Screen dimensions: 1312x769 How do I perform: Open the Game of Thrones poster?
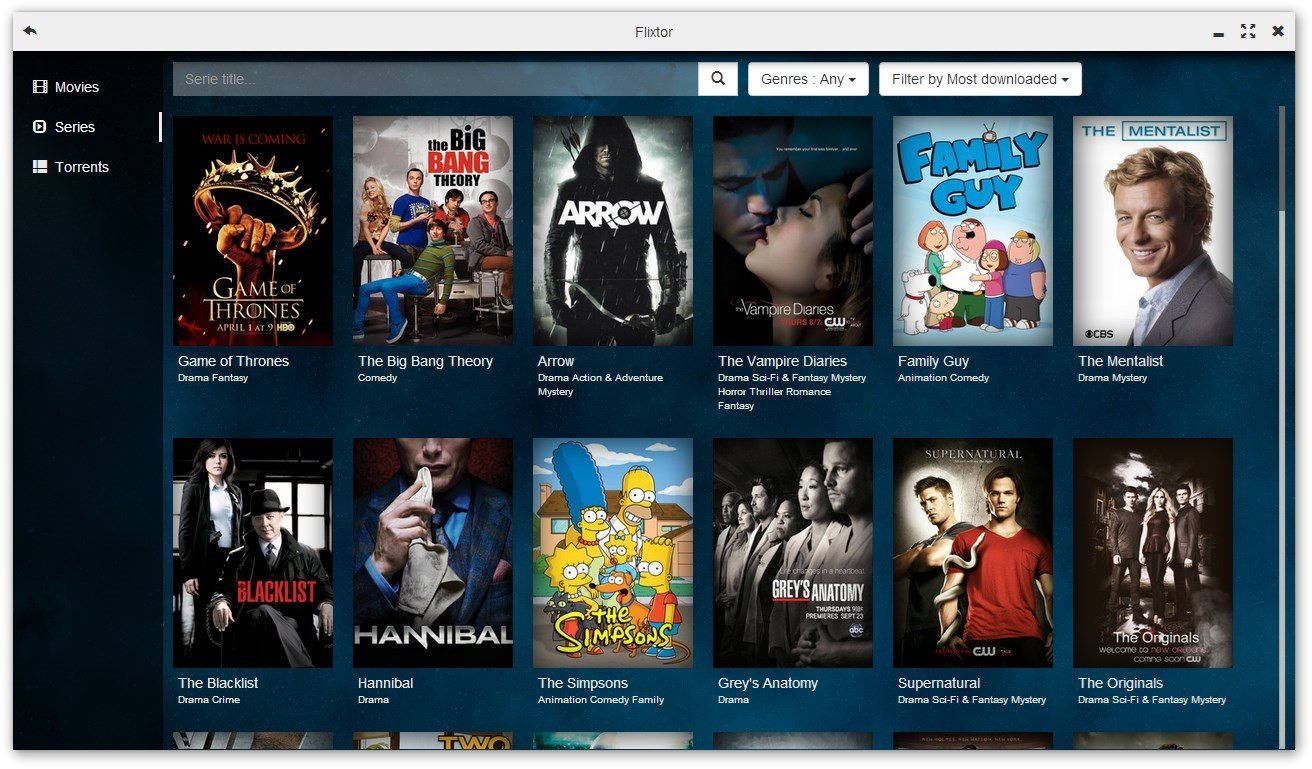pyautogui.click(x=253, y=231)
